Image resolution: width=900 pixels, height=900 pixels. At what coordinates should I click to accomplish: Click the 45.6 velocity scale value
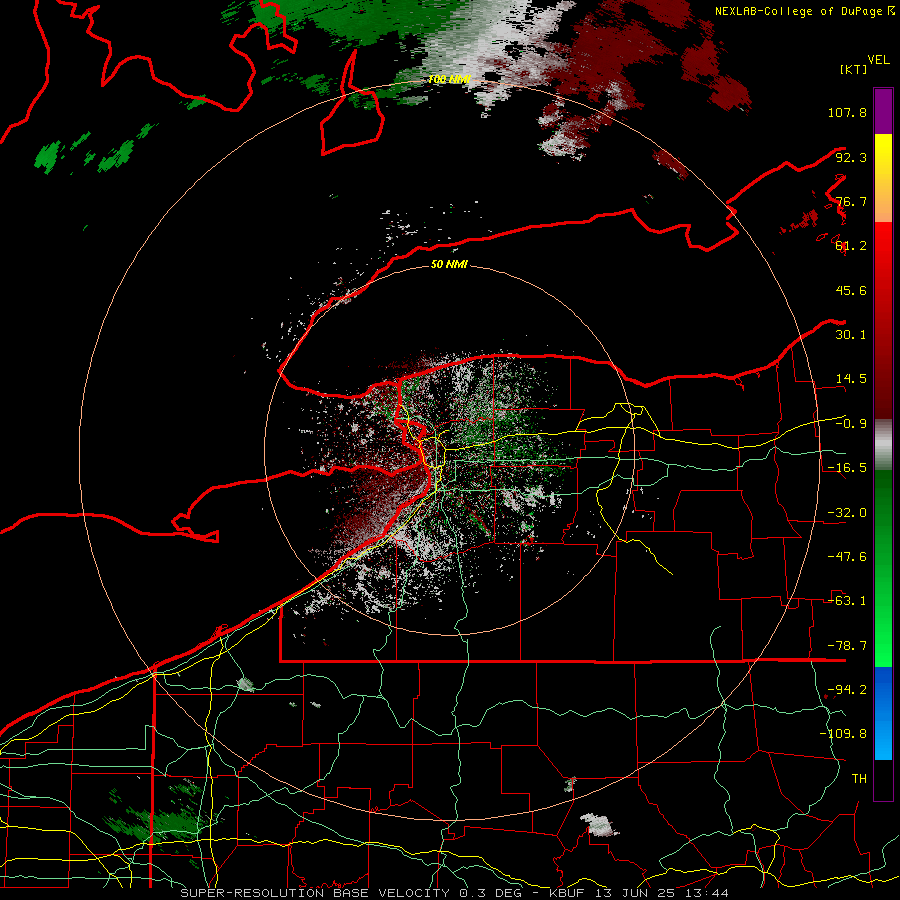tap(851, 290)
